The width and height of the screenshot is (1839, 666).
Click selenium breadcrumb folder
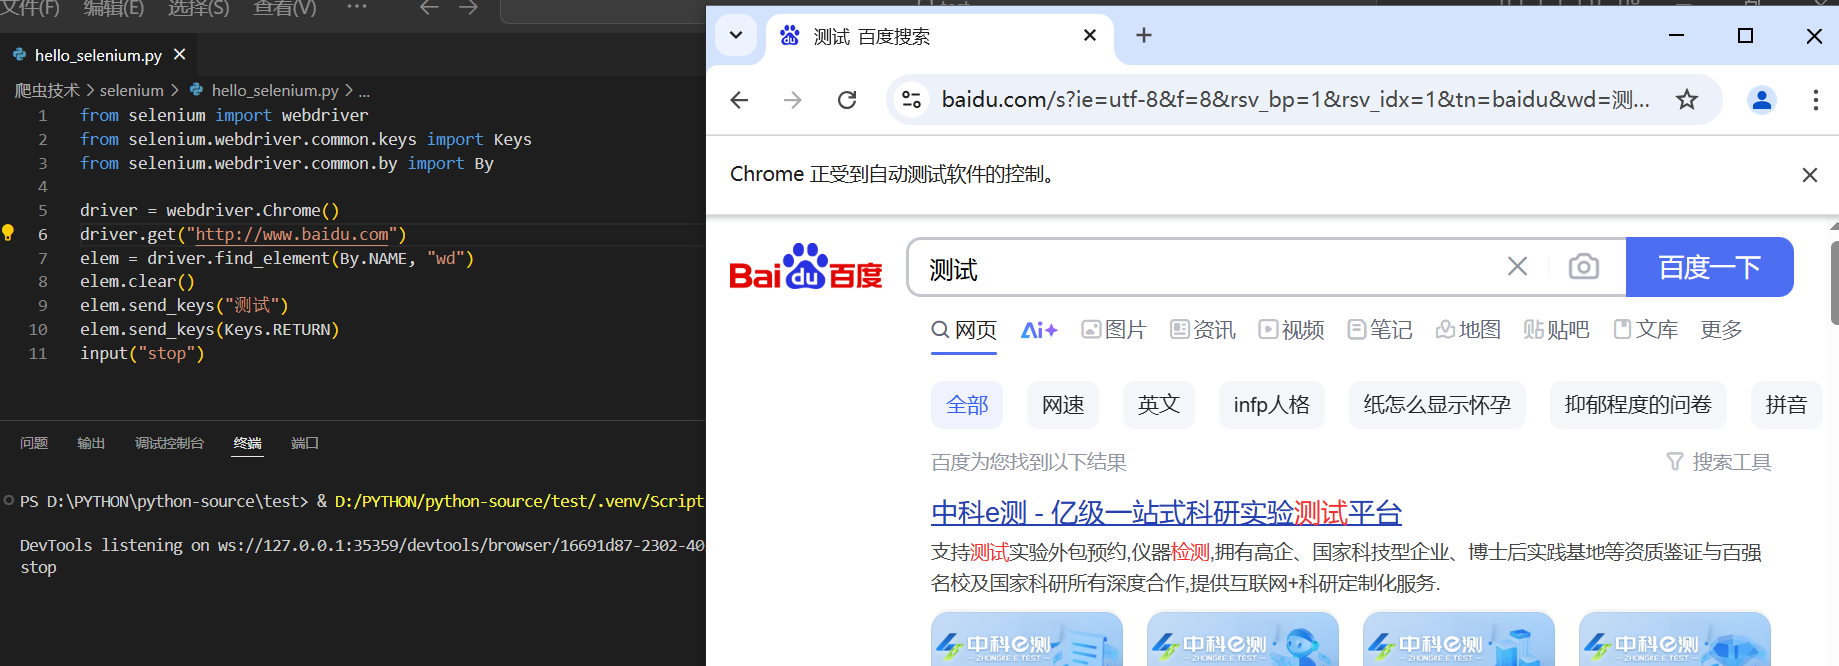point(132,90)
